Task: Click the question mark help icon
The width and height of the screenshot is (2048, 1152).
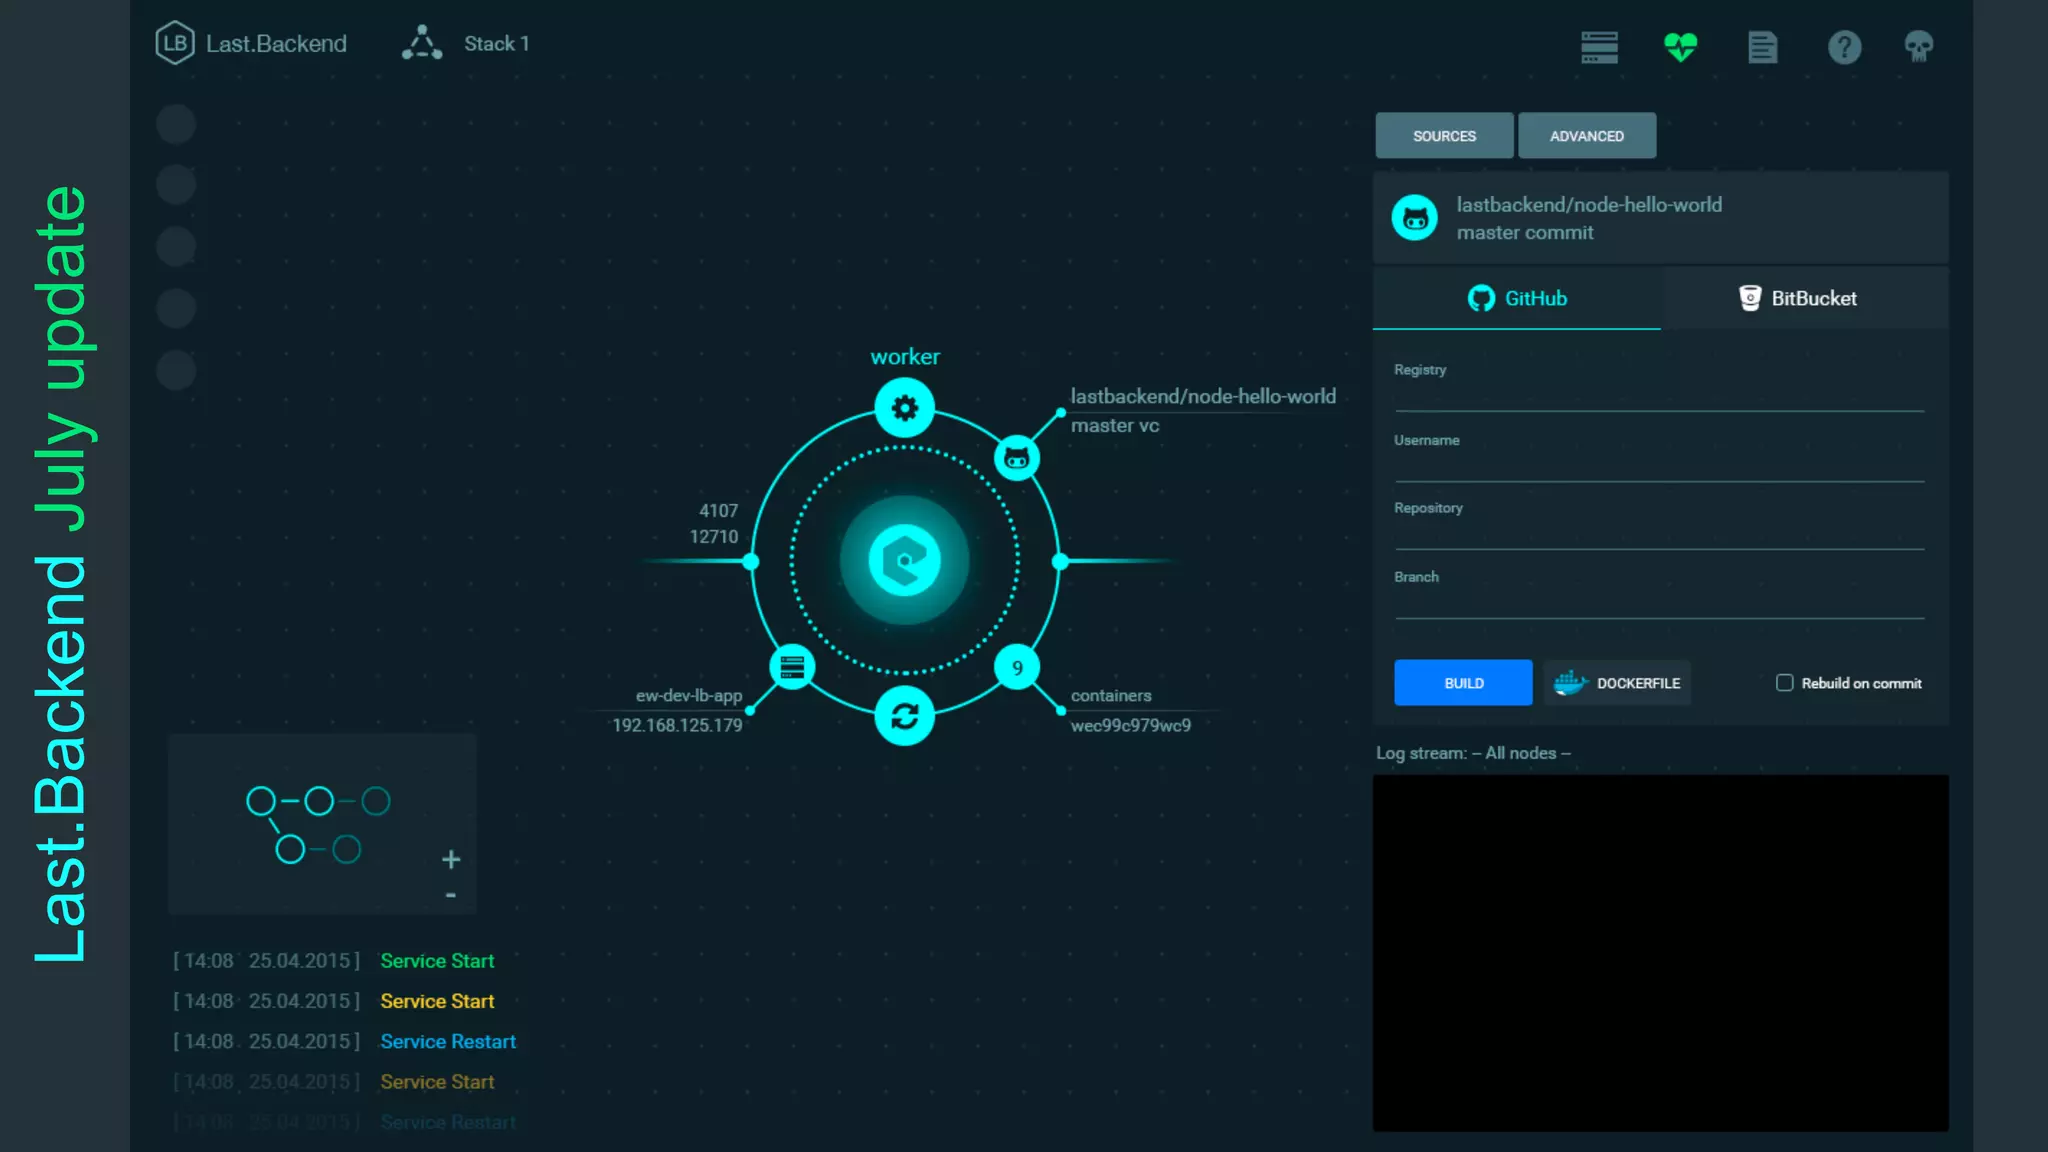Action: click(1844, 46)
